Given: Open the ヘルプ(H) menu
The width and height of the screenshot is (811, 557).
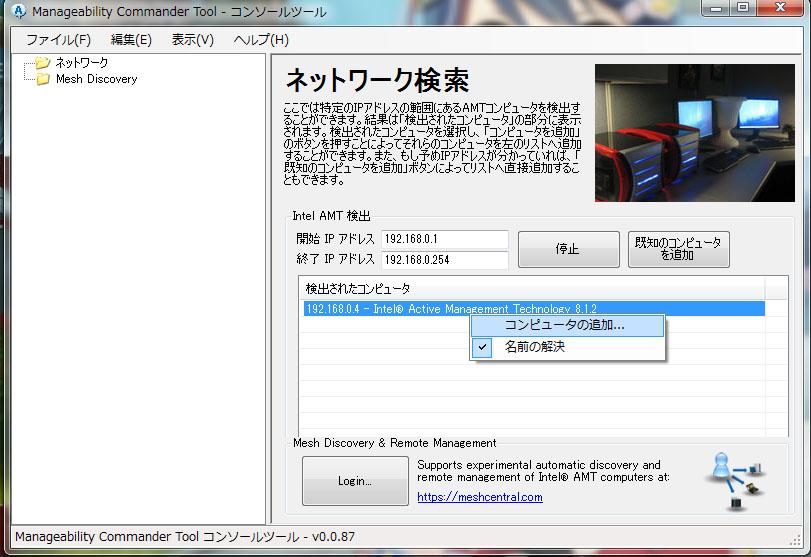Looking at the screenshot, I should click(x=261, y=40).
